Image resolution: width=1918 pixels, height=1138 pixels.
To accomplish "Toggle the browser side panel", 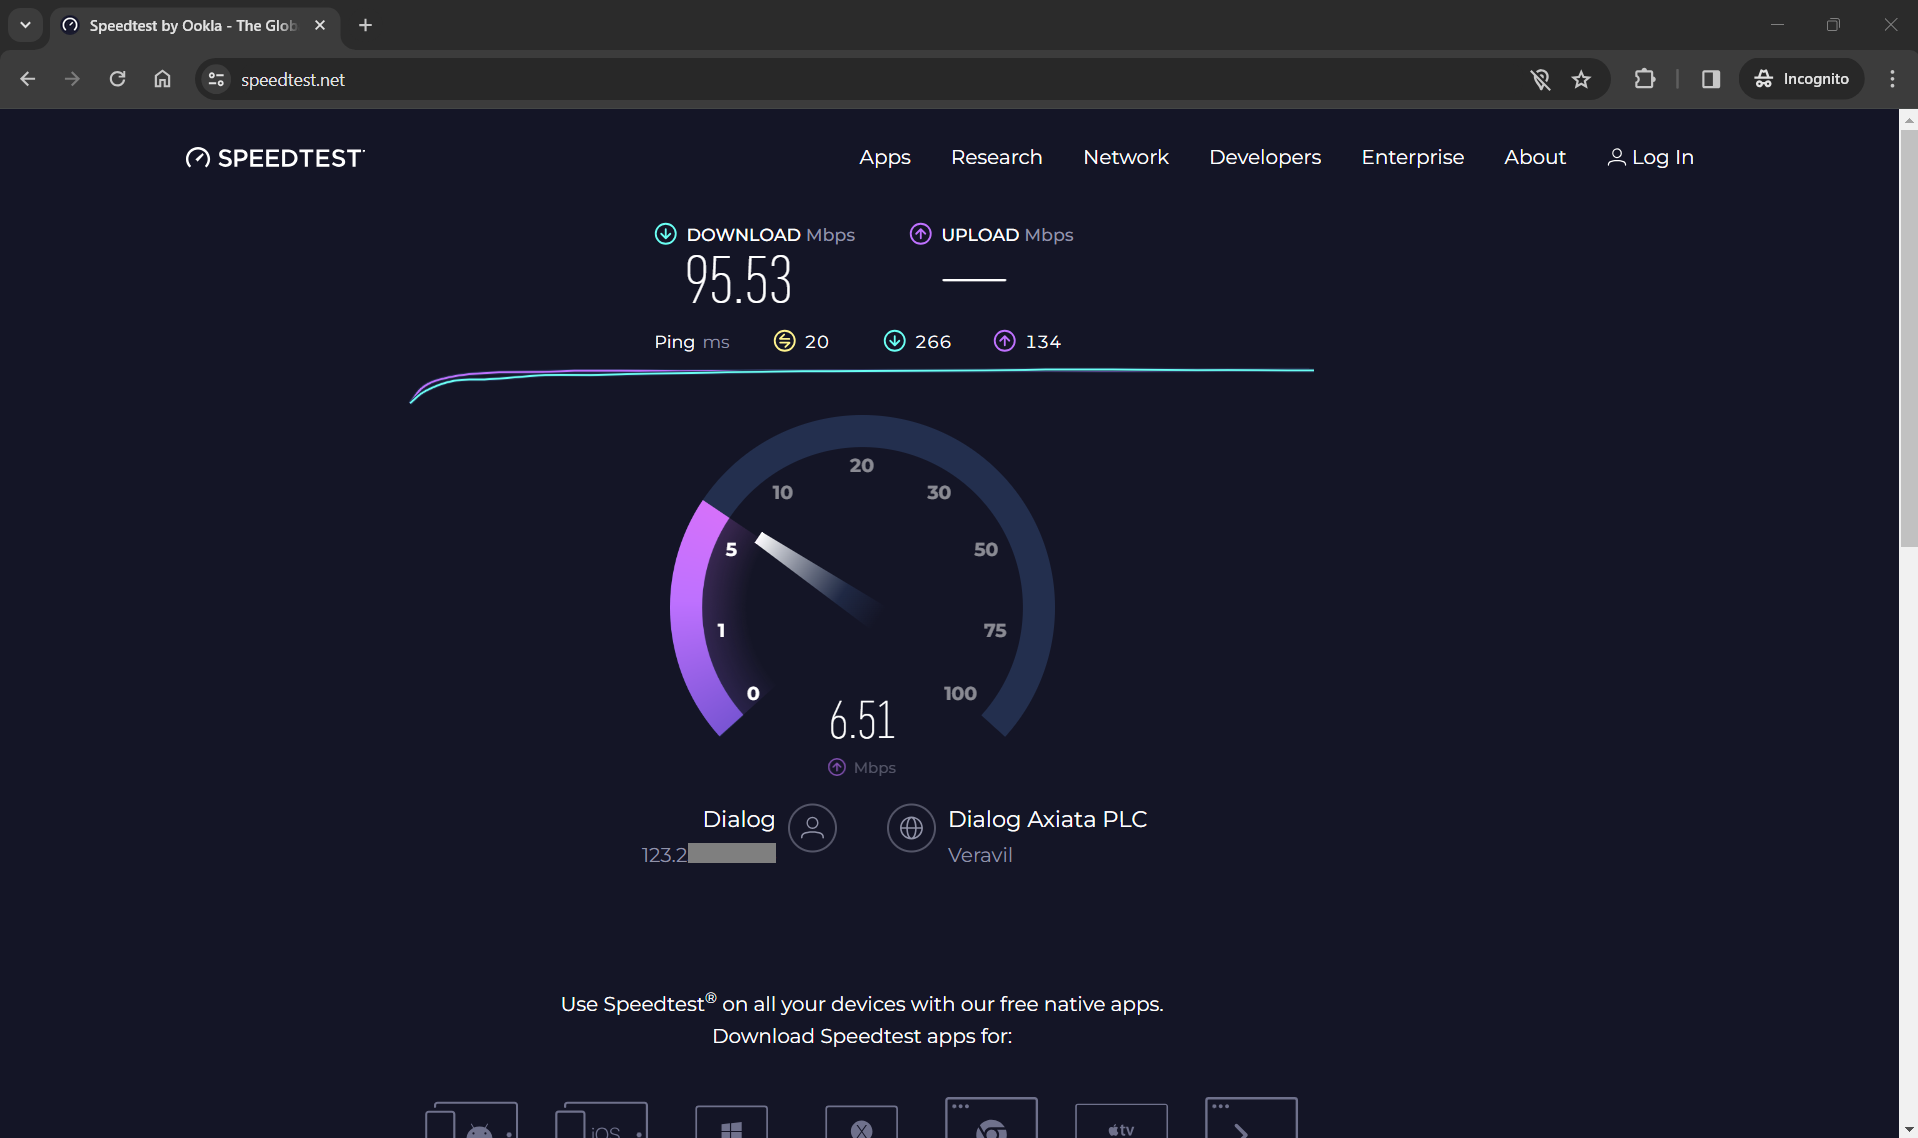I will [1711, 79].
